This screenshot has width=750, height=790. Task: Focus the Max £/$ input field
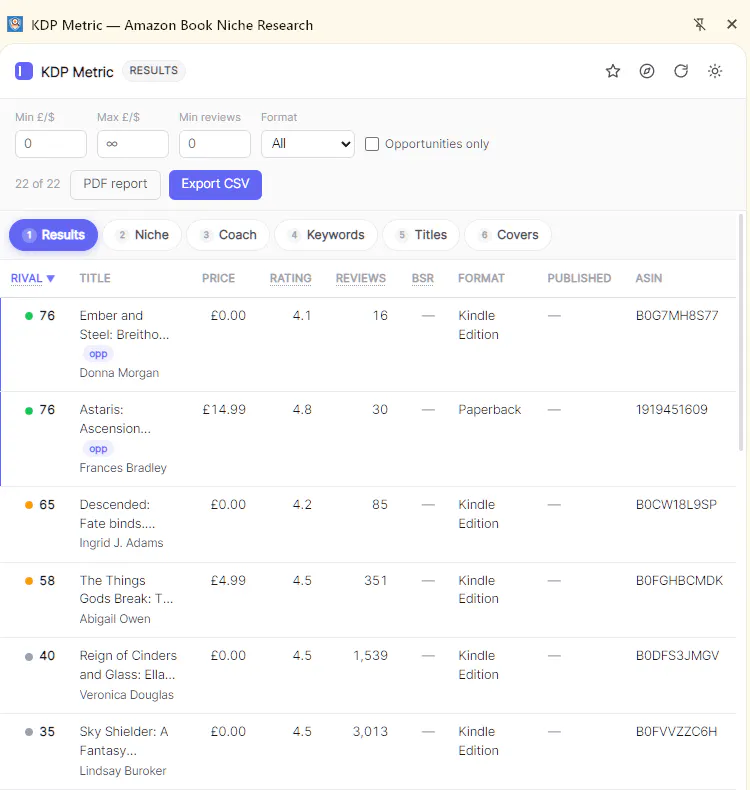[x=133, y=144]
